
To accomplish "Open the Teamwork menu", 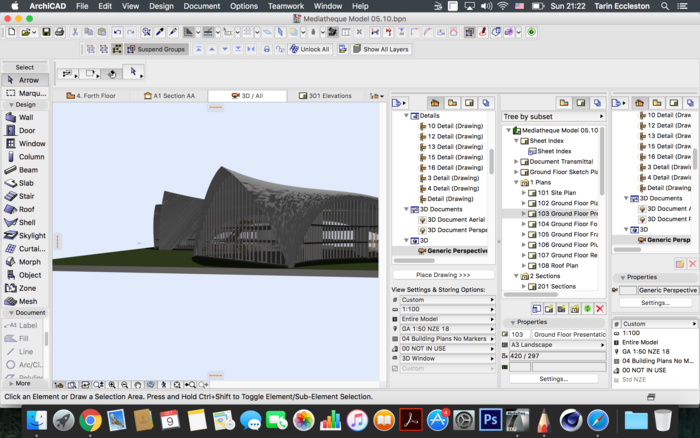I will [x=285, y=6].
